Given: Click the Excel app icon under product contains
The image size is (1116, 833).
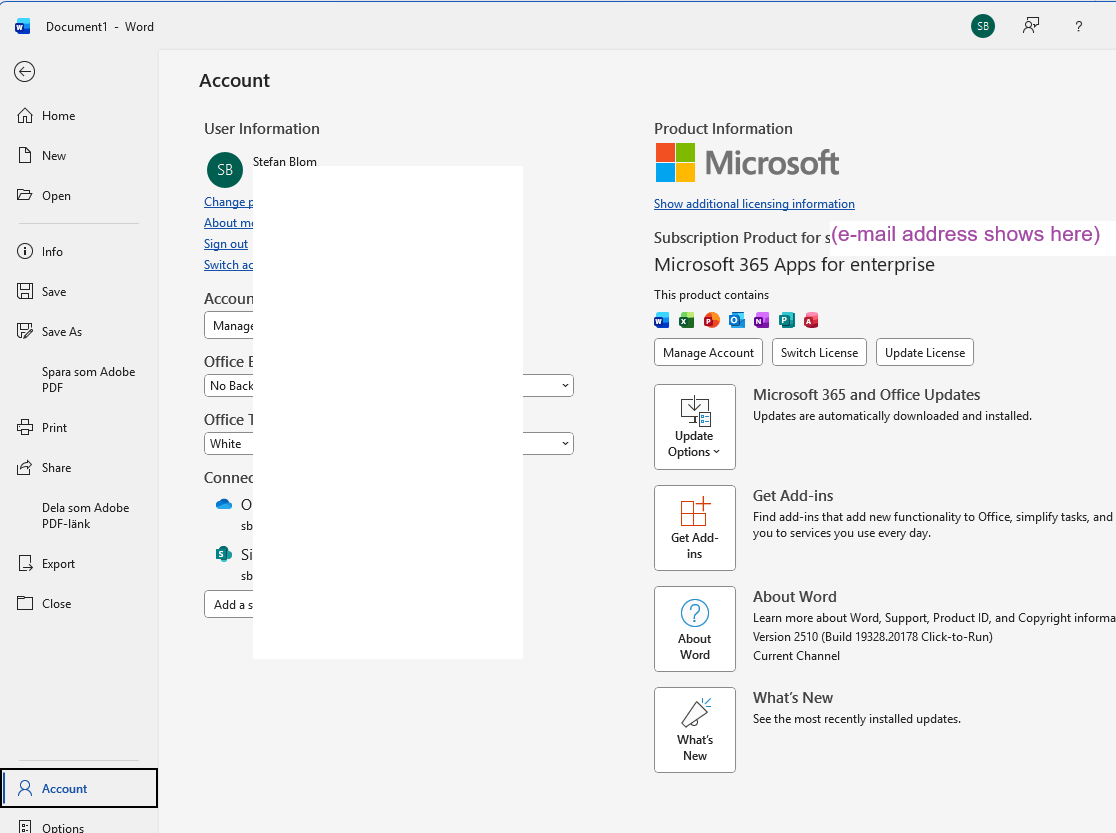Looking at the screenshot, I should click(x=686, y=320).
